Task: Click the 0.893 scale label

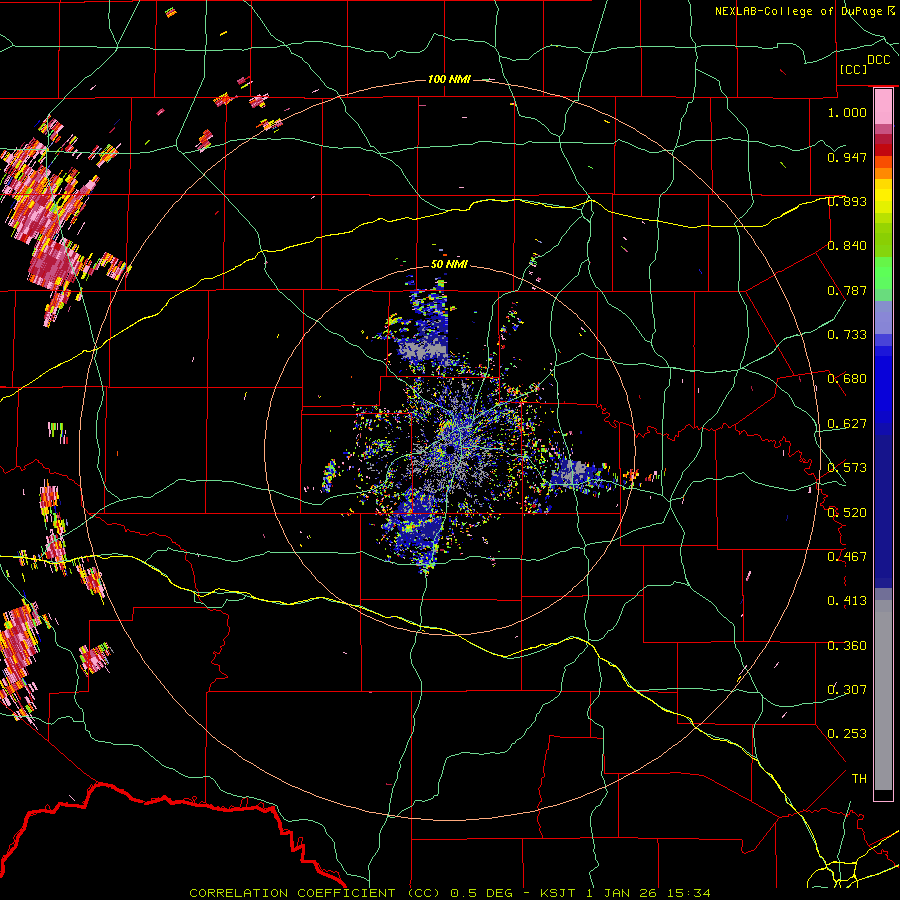Action: click(847, 201)
